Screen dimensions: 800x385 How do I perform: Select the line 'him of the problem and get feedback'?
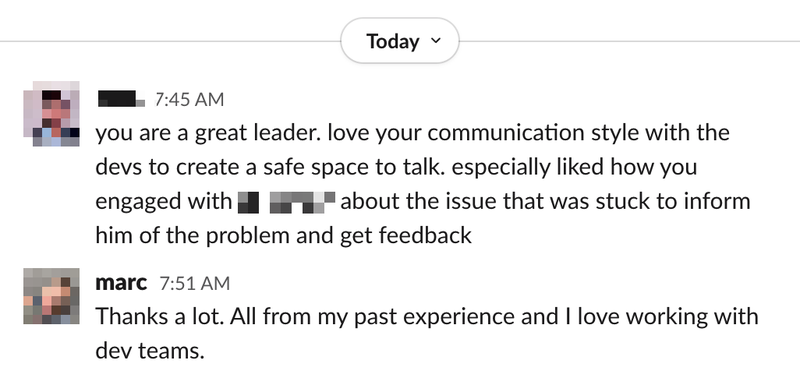coord(284,236)
